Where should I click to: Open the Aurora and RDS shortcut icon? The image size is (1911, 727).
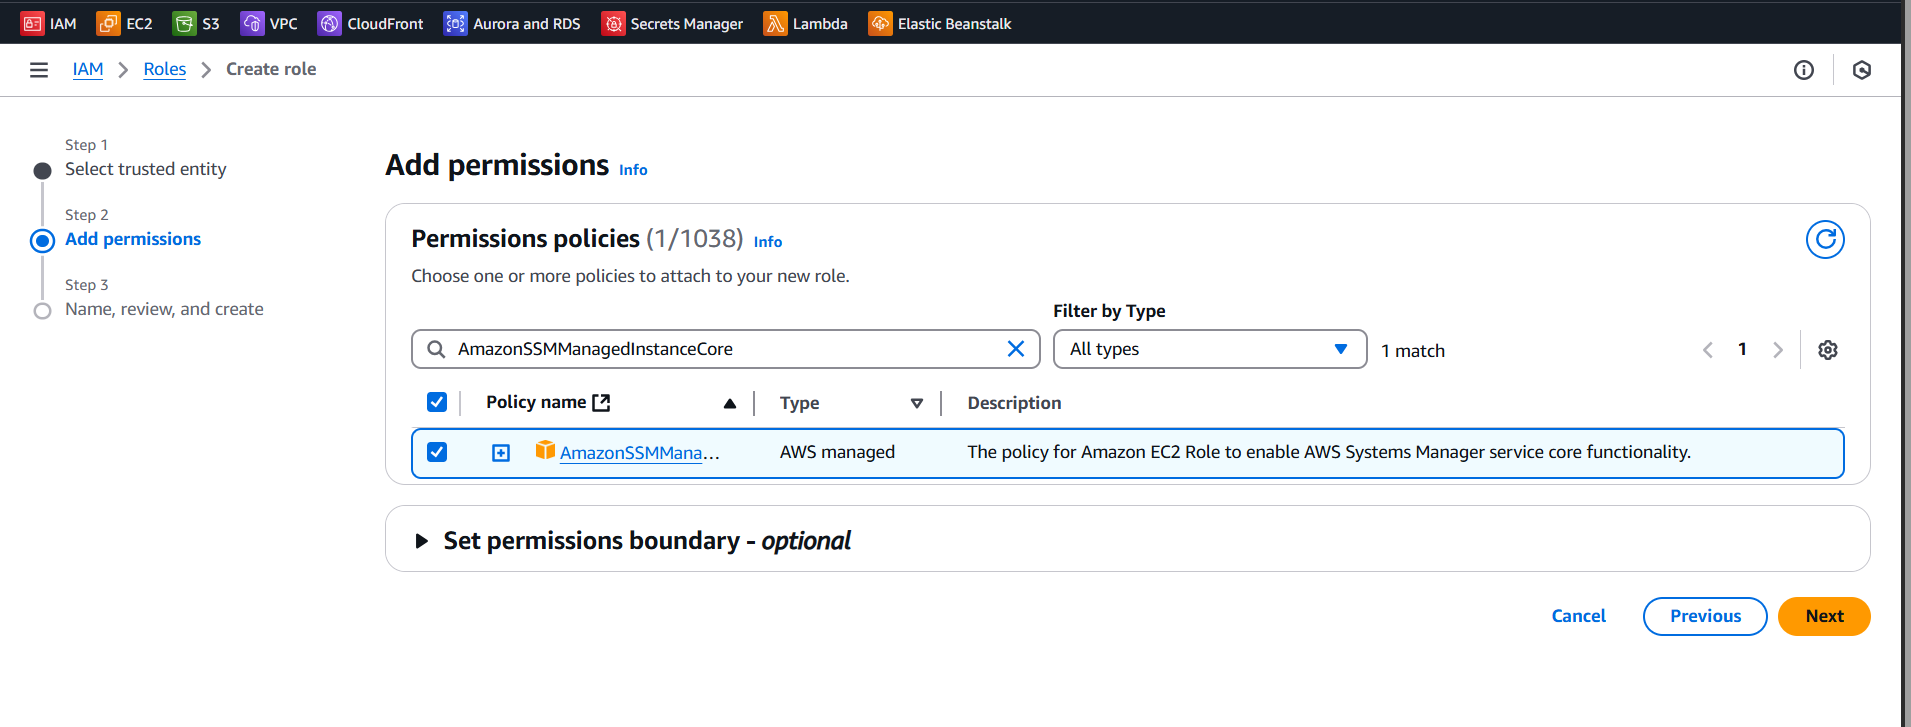[x=455, y=23]
